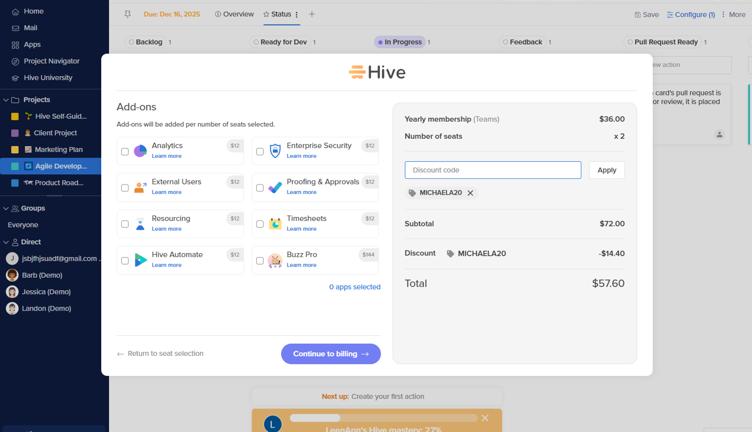Screen dimensions: 752x432
Task: Select the Hive Self-Guid... project
Action: pos(50,116)
